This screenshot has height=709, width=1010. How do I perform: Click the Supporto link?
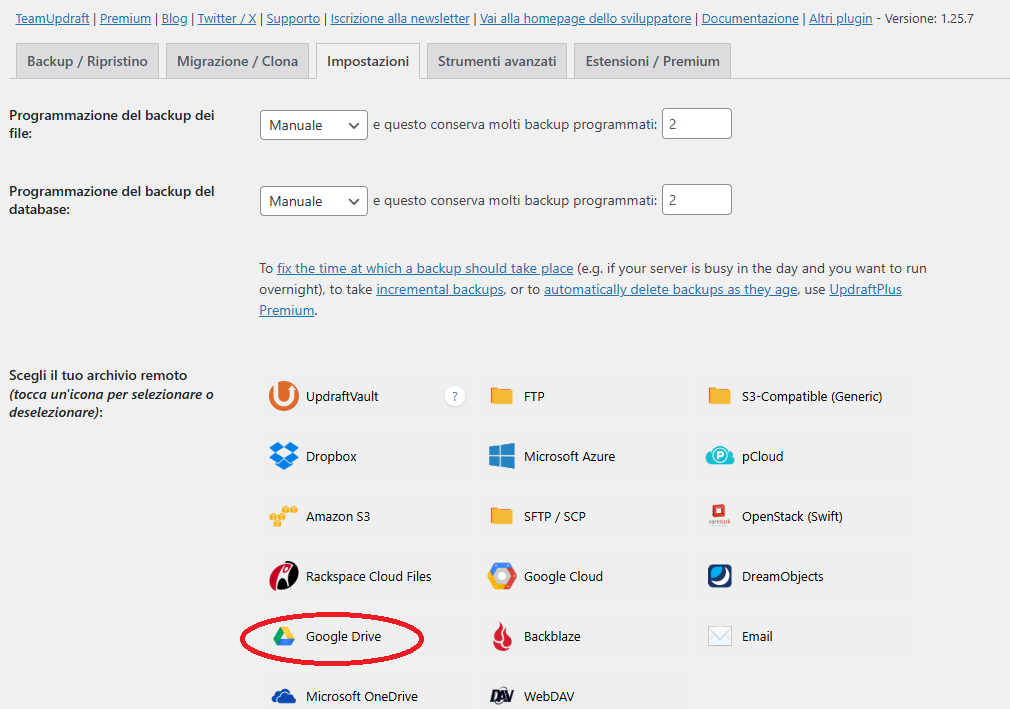[x=293, y=19]
